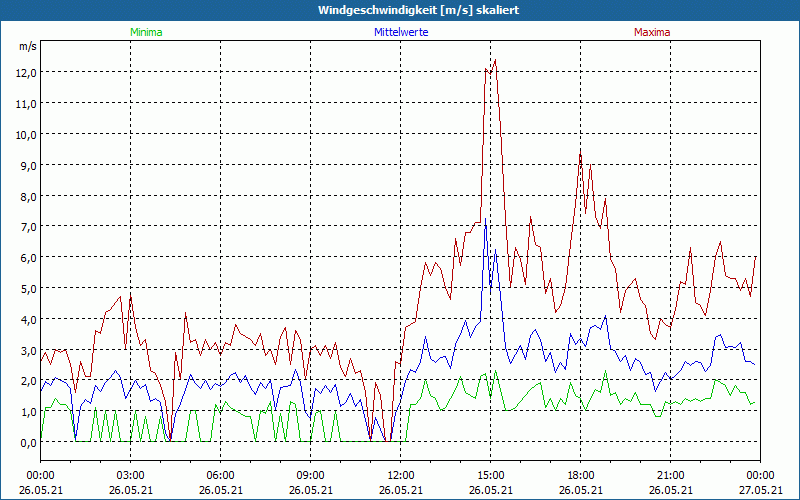Click the chart title Windgeschwindigkeit [m/s] skaliert
This screenshot has height=500, width=800.
tap(418, 10)
